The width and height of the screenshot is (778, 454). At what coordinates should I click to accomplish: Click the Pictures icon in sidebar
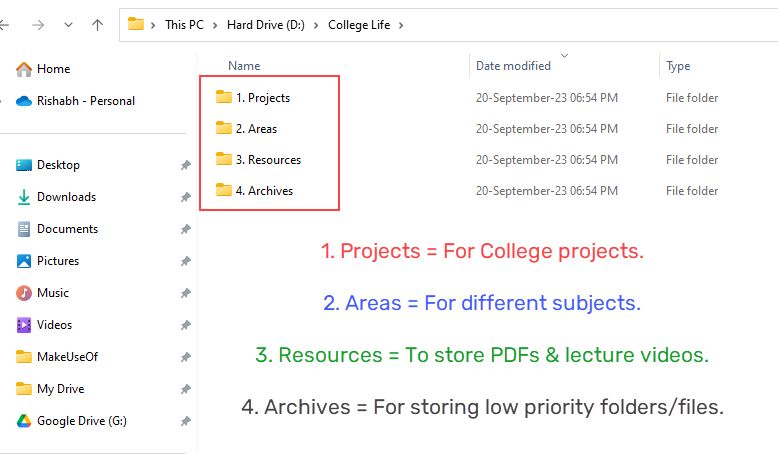24,261
